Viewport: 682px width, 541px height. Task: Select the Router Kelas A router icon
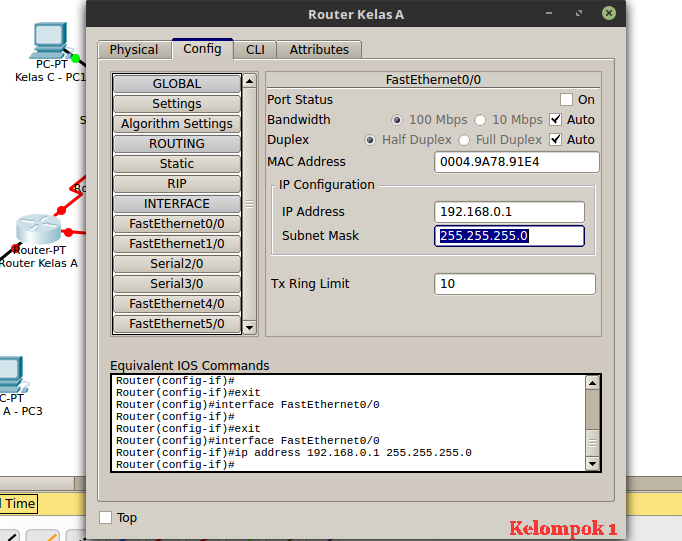pyautogui.click(x=38, y=229)
